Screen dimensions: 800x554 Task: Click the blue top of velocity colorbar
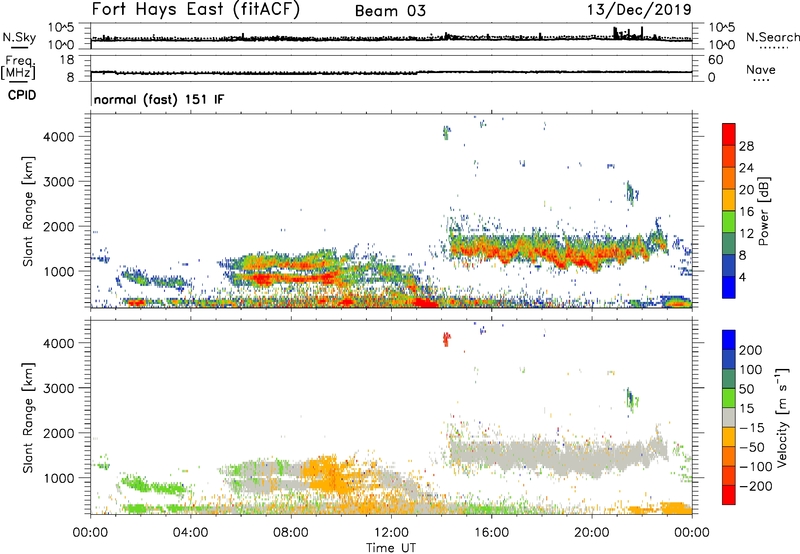[x=729, y=340]
